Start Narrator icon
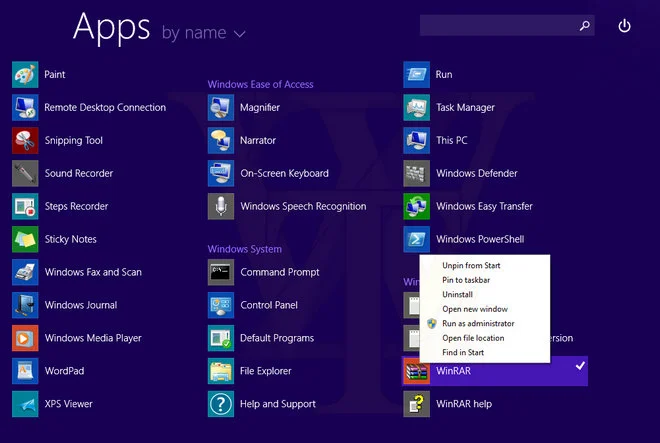Screen dimensions: 660x443 [x=221, y=140]
